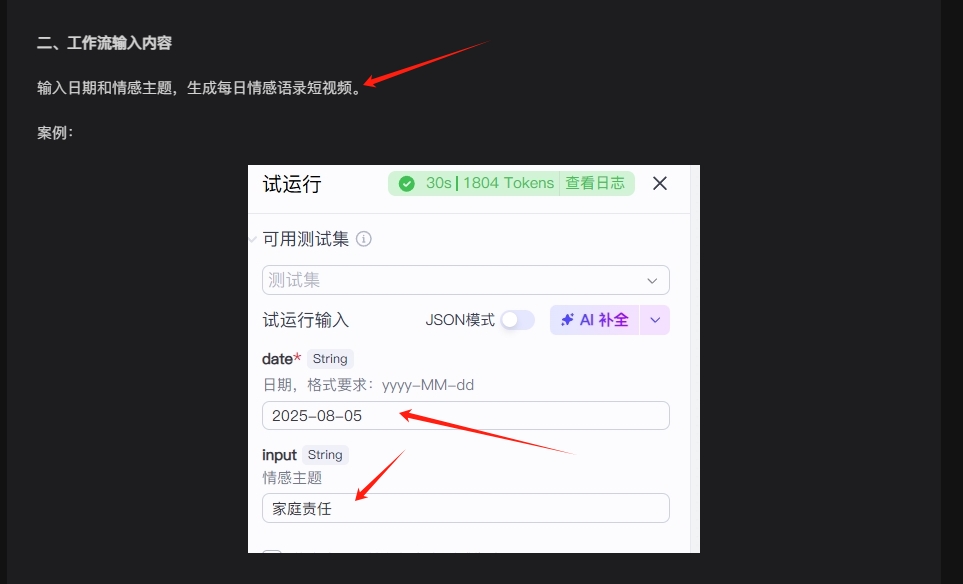Image resolution: width=963 pixels, height=584 pixels.
Task: Click the 30s | 1804 Tokens run status
Action: (x=489, y=184)
